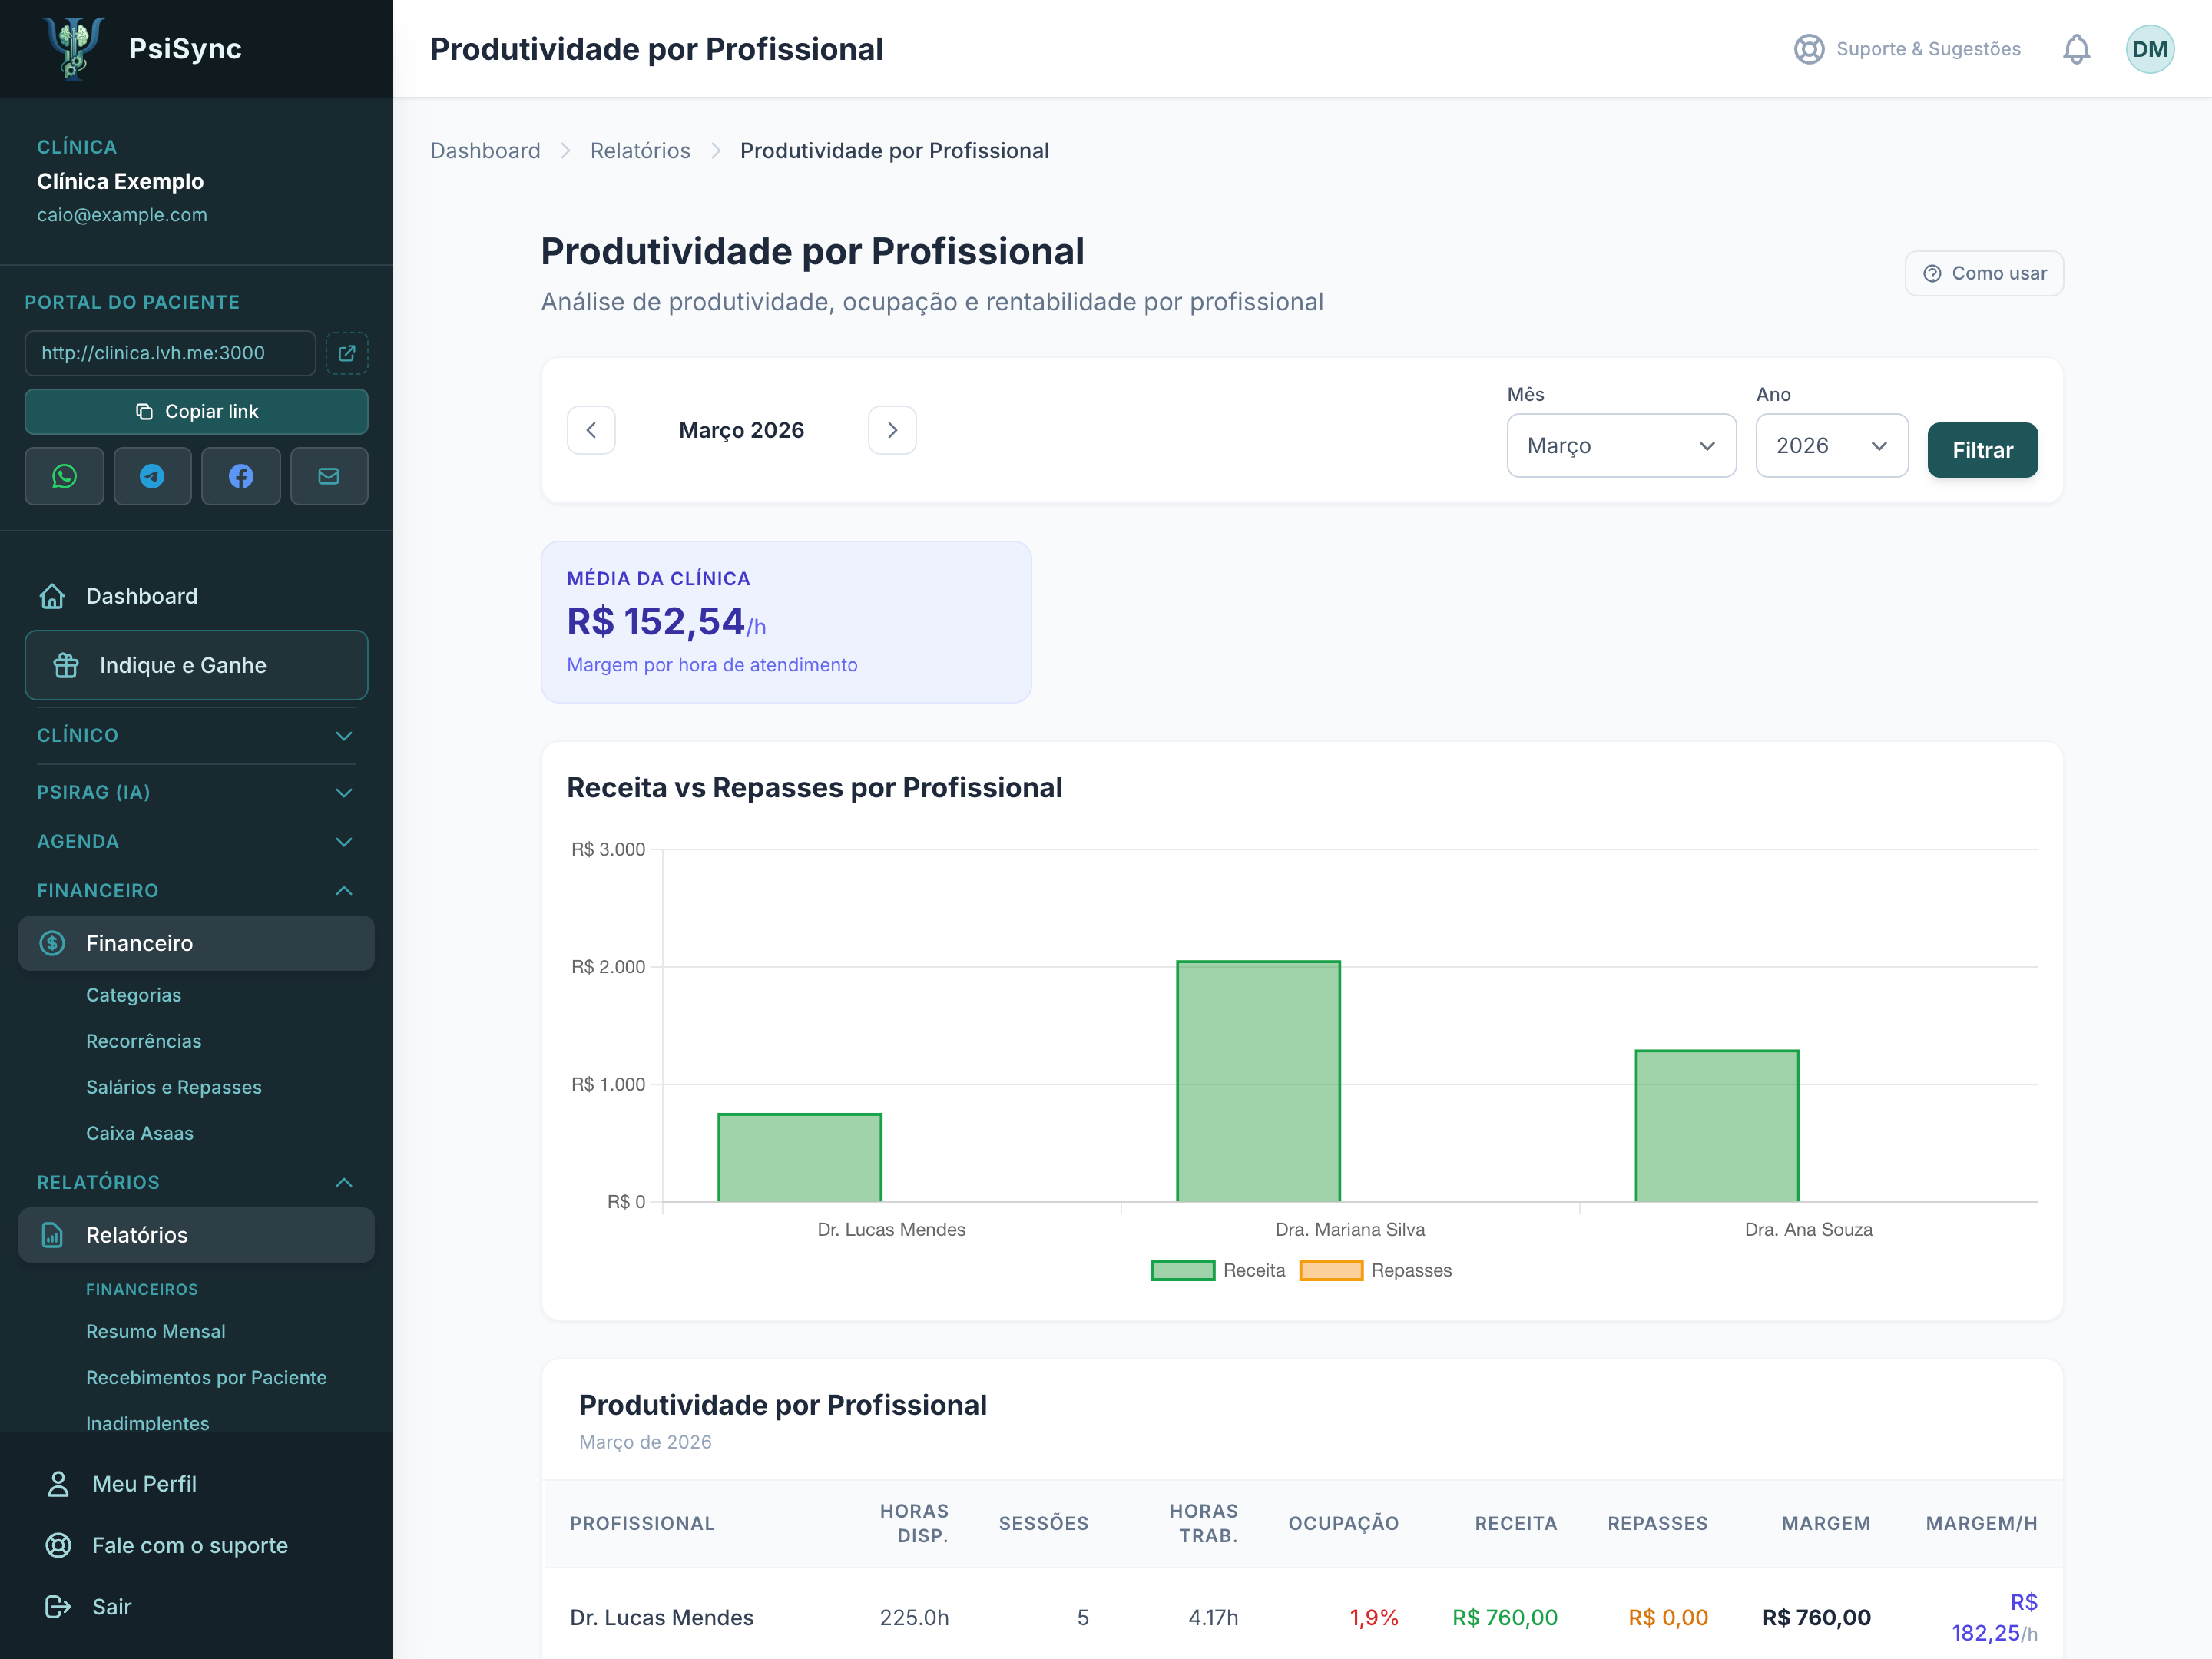The width and height of the screenshot is (2212, 1659).
Task: Share portal link via WhatsApp icon
Action: tap(64, 476)
